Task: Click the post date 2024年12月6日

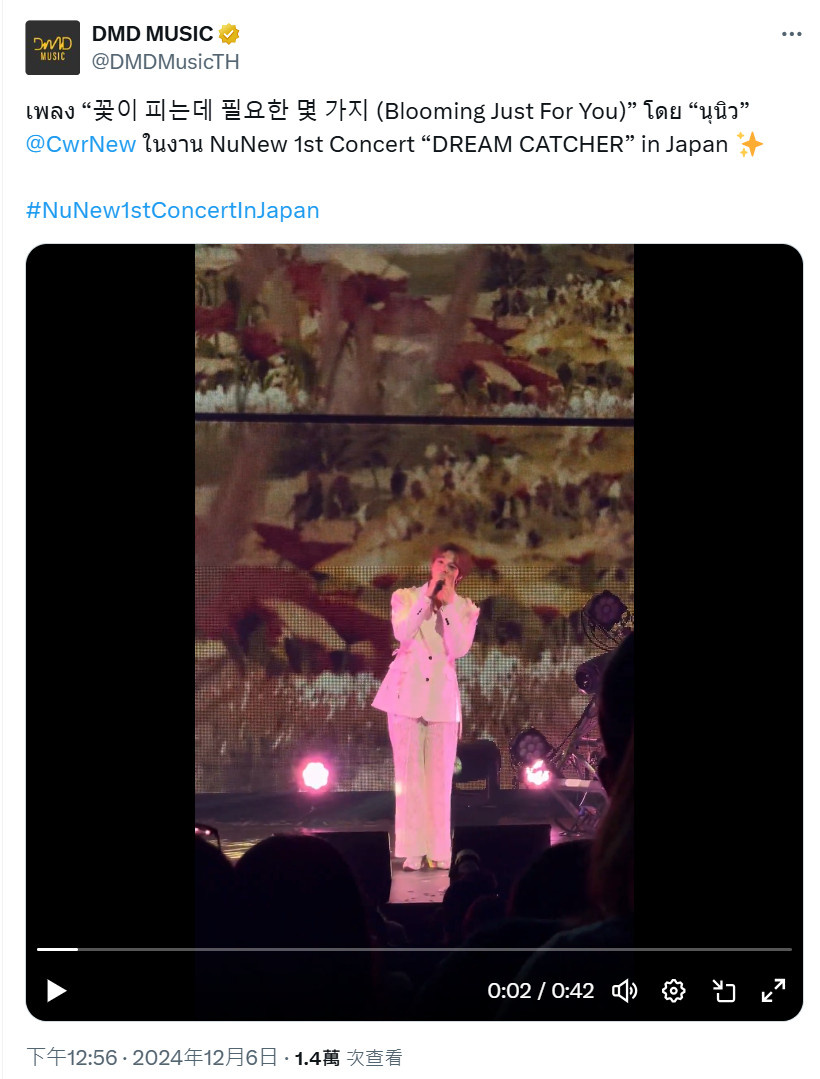Action: [204, 1057]
